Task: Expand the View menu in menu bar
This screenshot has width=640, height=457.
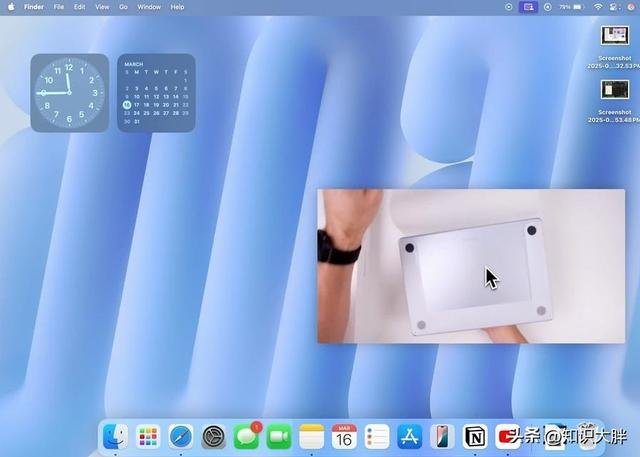Action: tap(102, 6)
